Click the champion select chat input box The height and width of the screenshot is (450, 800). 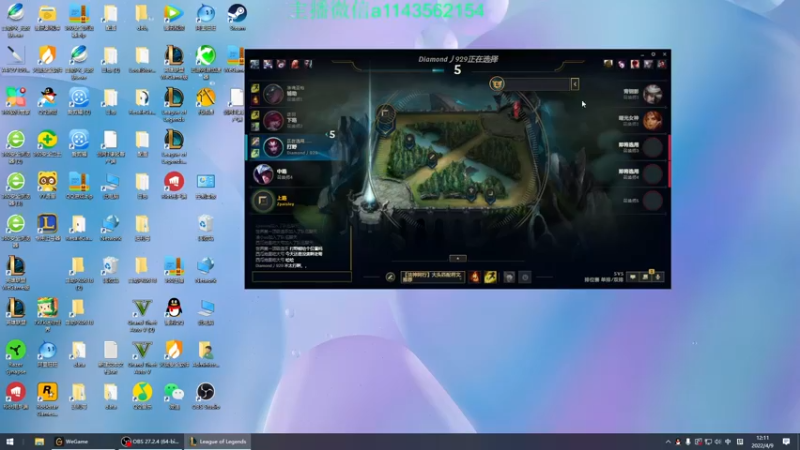[x=302, y=277]
